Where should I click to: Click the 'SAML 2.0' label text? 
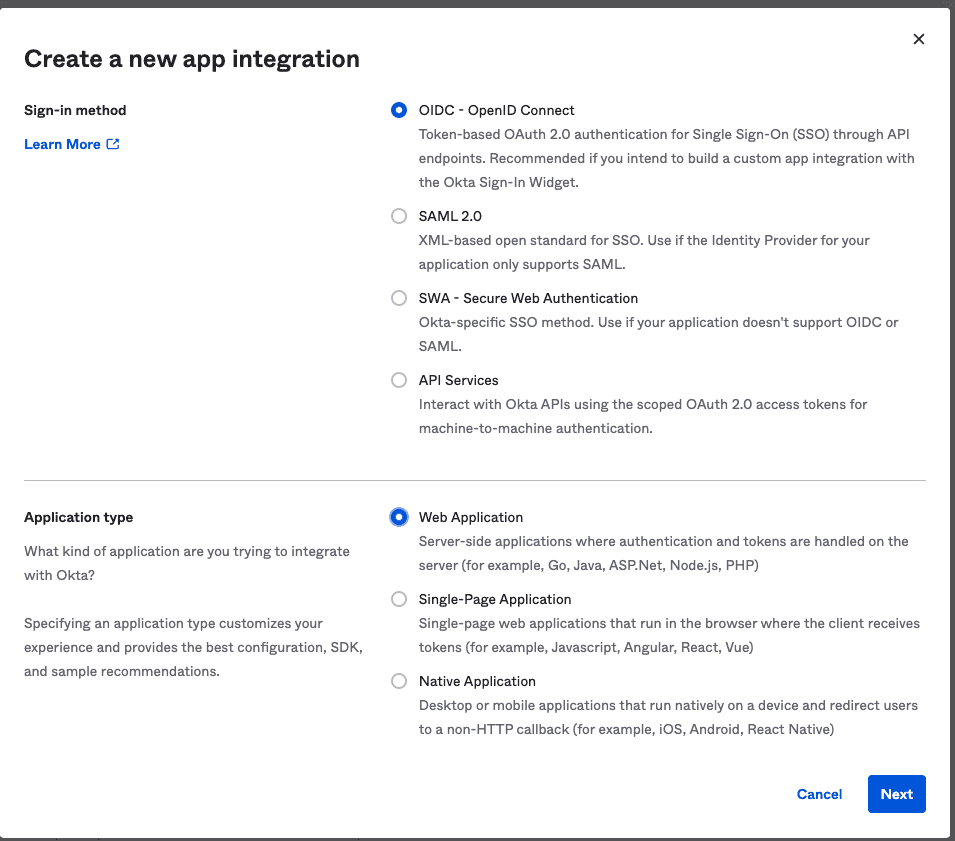tap(450, 216)
